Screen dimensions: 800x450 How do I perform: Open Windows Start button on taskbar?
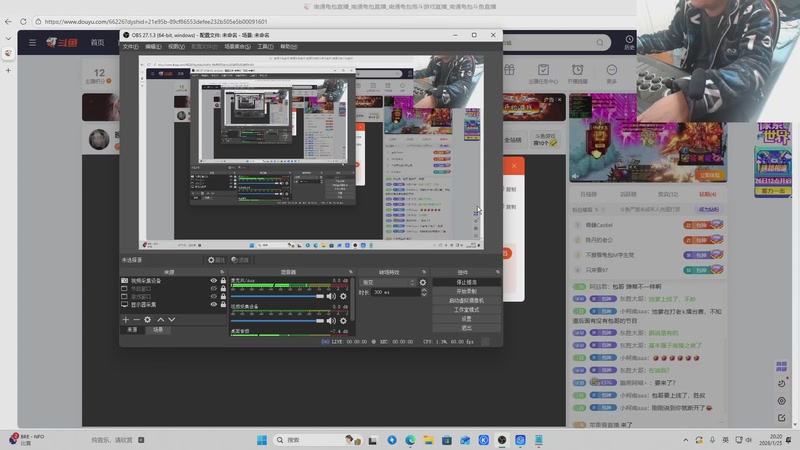click(262, 440)
